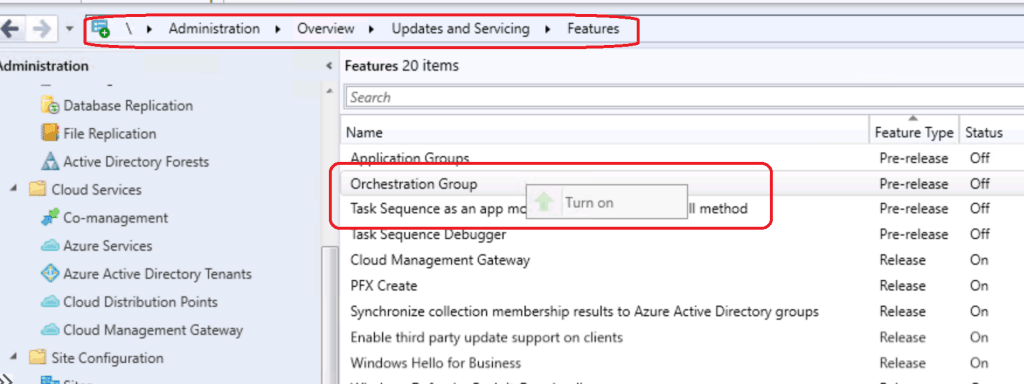This screenshot has height=384, width=1024.
Task: Select Features in the breadcrumb path
Action: click(593, 29)
